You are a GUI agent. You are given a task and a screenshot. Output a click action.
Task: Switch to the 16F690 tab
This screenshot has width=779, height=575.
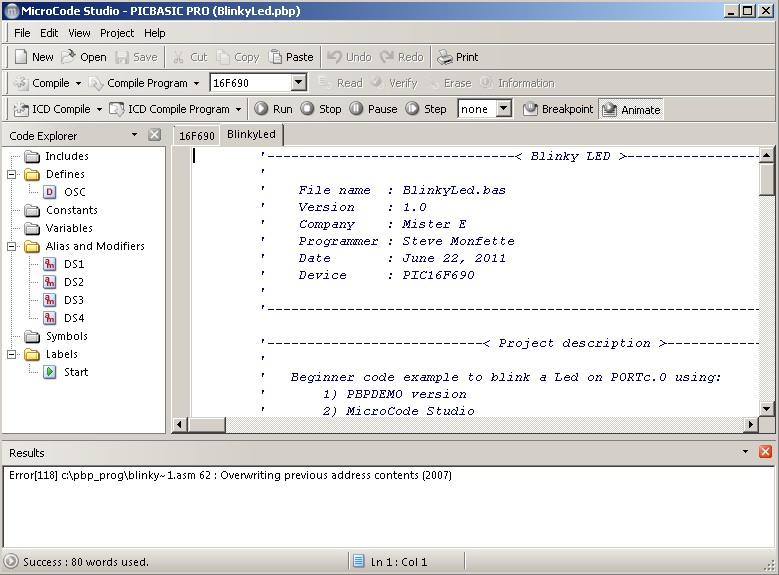[x=196, y=135]
